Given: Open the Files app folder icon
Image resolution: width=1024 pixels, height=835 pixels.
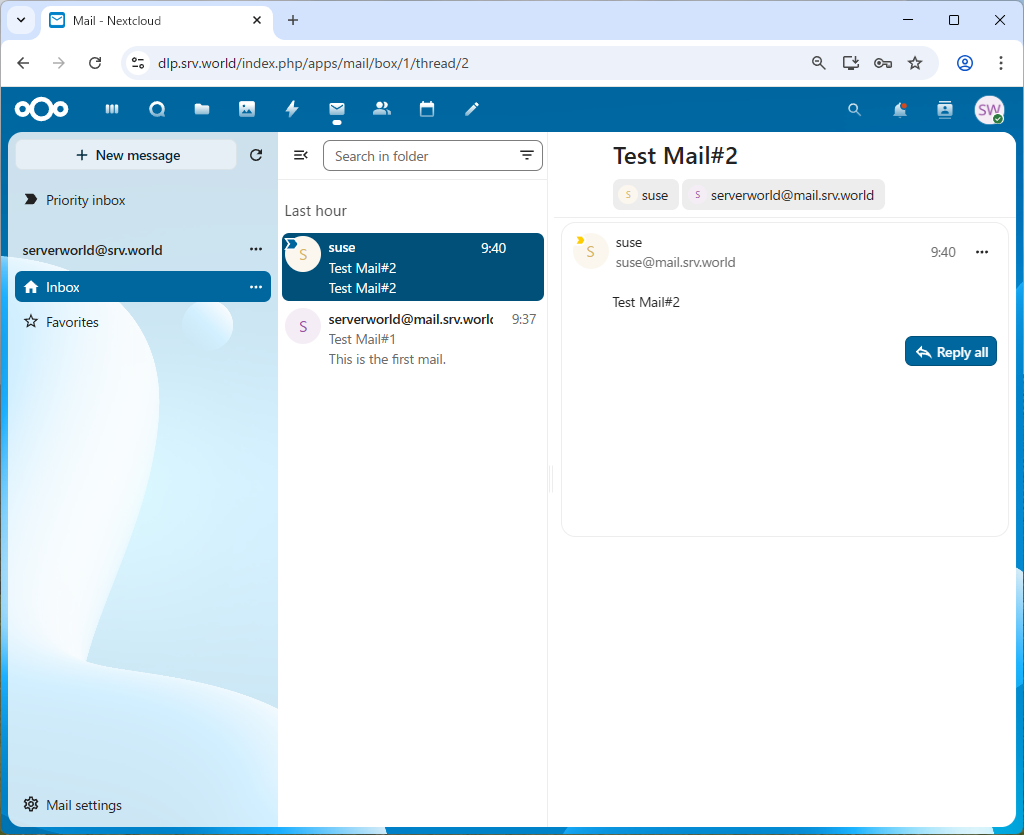Looking at the screenshot, I should pos(202,109).
